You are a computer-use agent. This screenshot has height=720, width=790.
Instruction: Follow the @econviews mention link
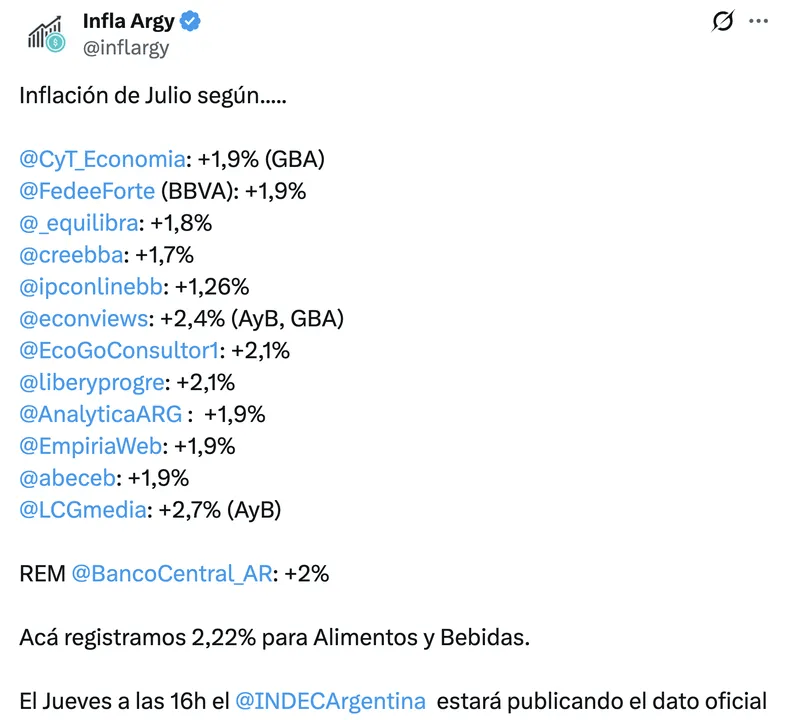(84, 319)
